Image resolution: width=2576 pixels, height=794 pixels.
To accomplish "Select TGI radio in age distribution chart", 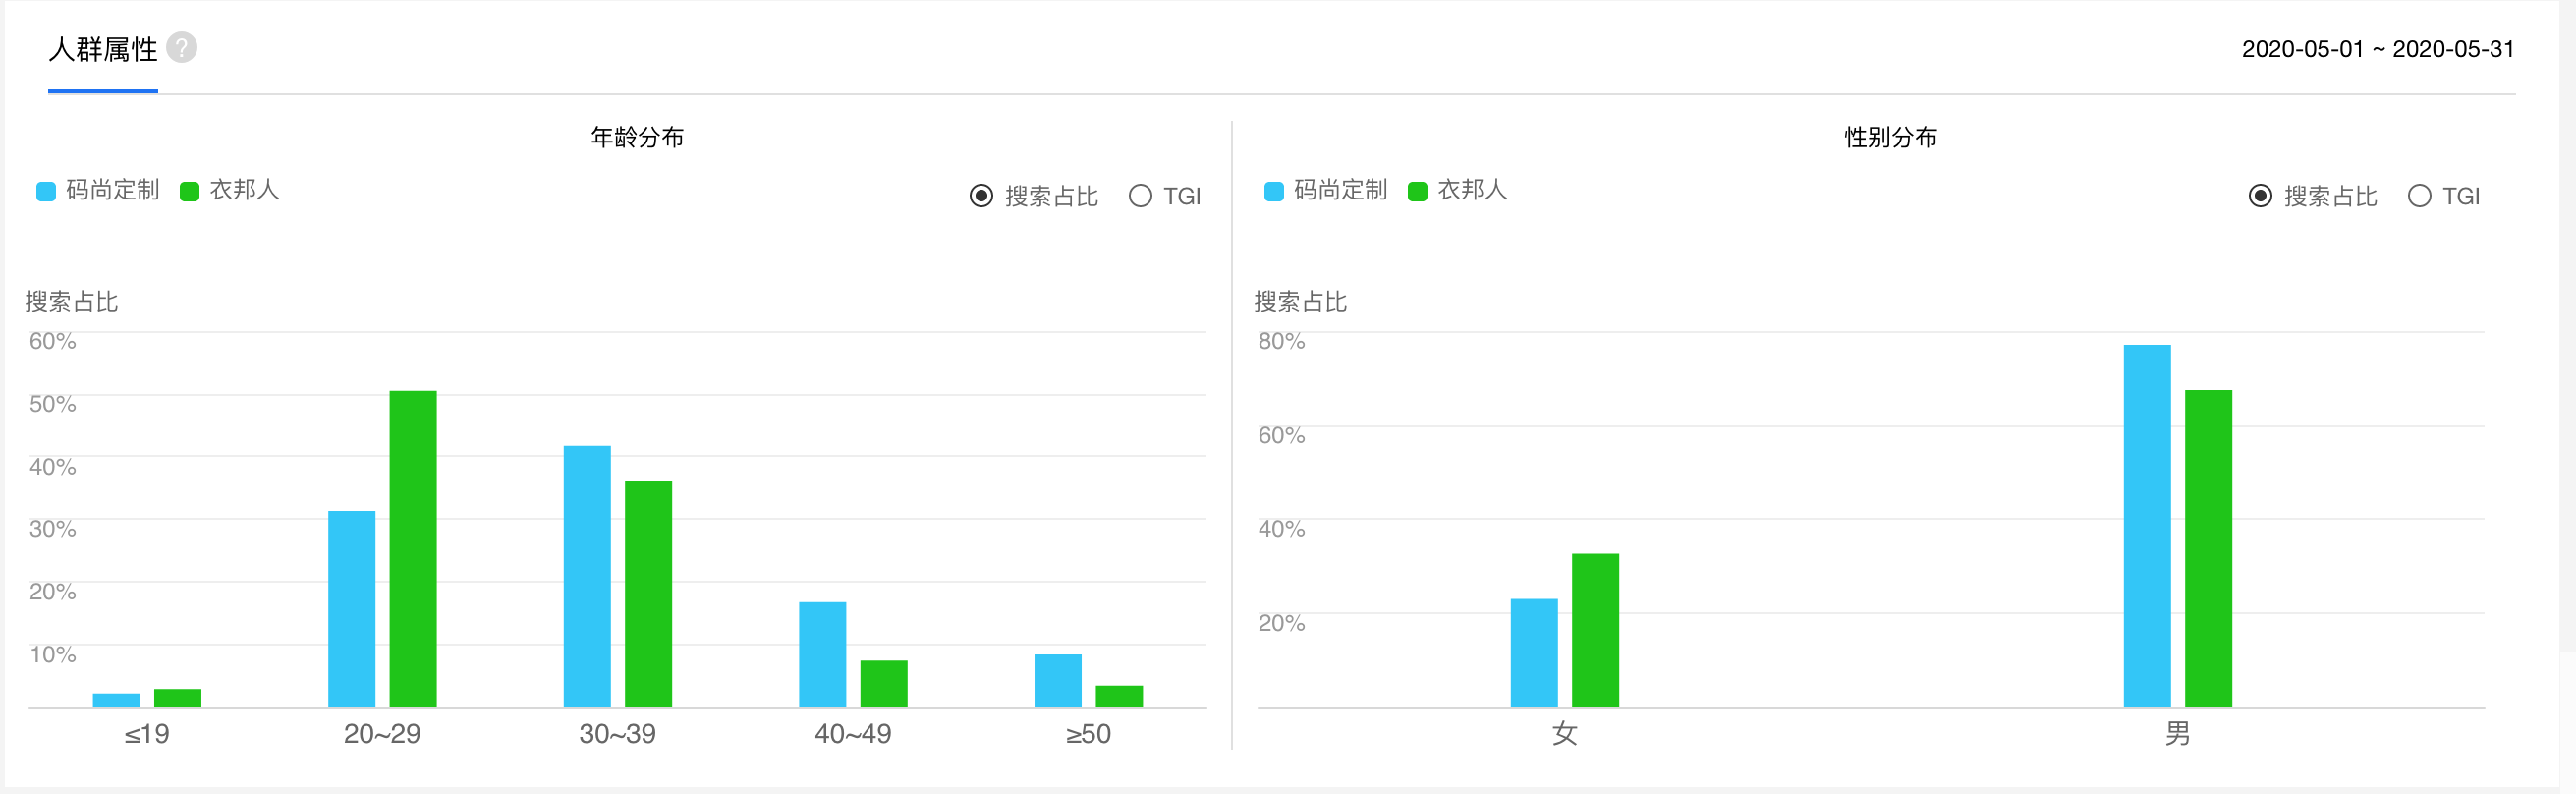I will tap(1140, 196).
